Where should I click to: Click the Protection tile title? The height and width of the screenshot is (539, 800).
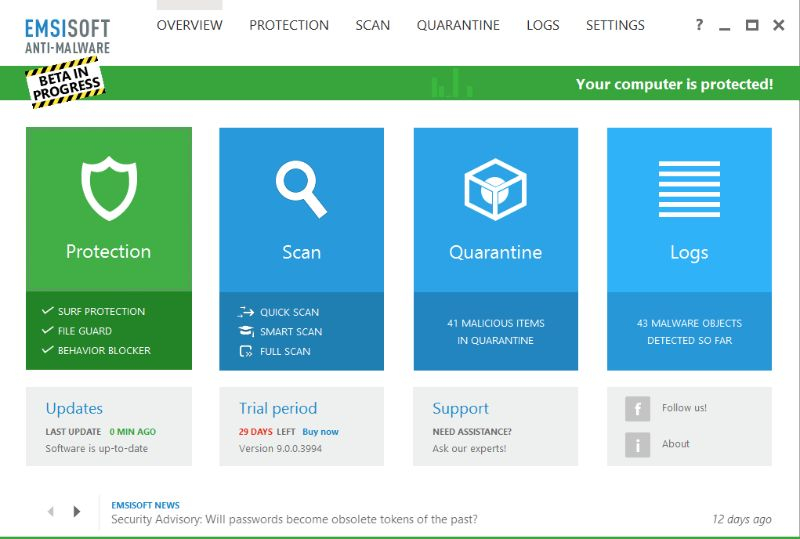tap(108, 252)
